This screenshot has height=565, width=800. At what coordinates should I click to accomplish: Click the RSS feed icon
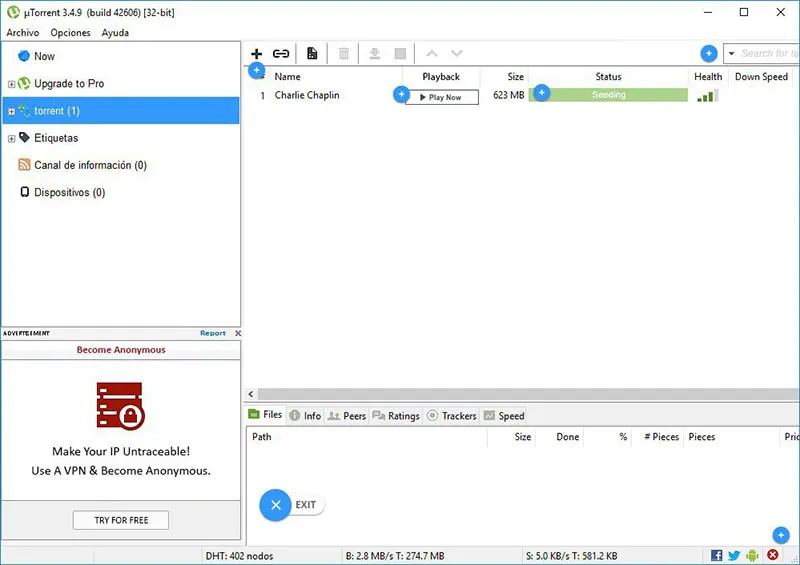(24, 164)
